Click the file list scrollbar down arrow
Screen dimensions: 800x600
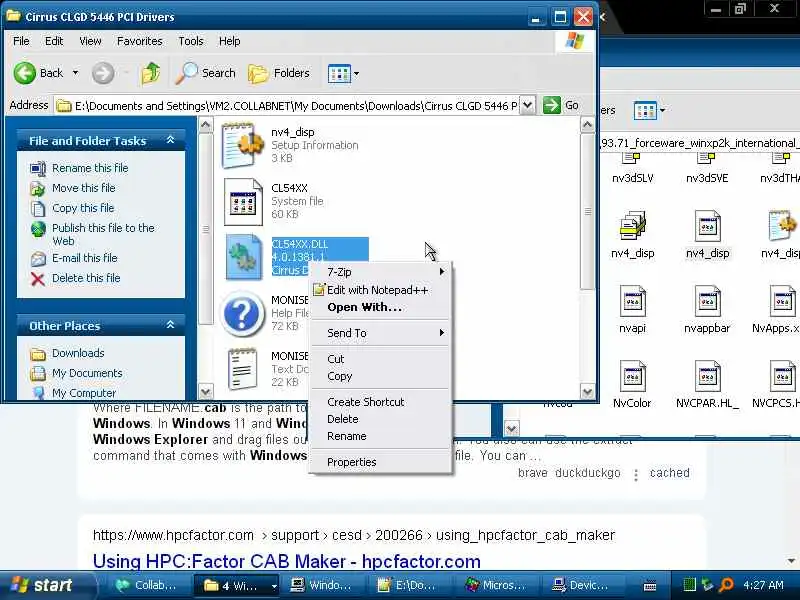click(587, 392)
